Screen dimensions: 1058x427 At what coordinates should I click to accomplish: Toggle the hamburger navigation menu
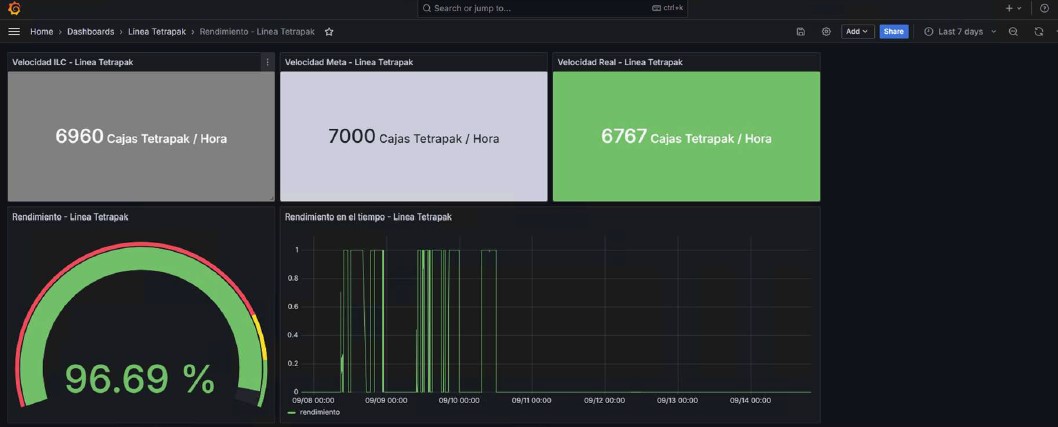(14, 32)
